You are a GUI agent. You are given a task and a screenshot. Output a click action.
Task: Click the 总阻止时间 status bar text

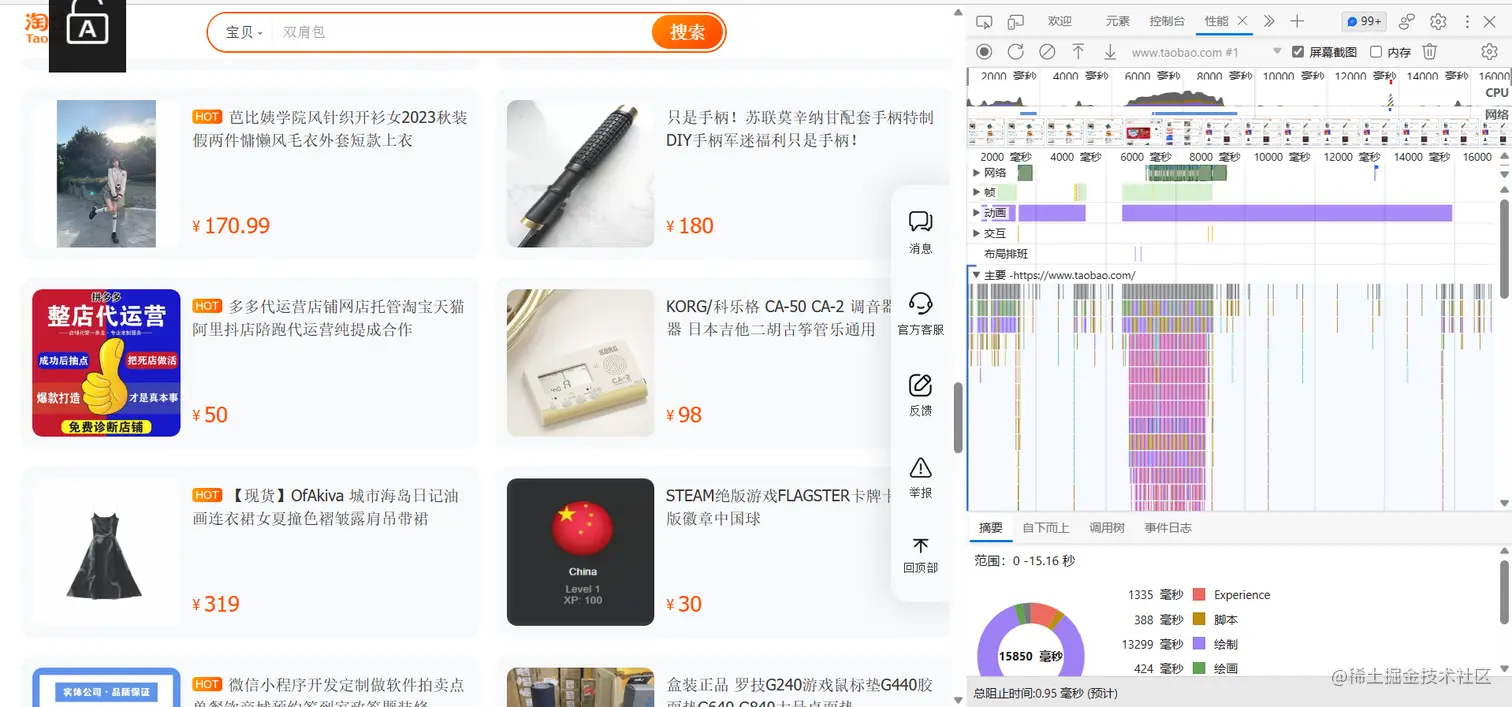click(1046, 693)
